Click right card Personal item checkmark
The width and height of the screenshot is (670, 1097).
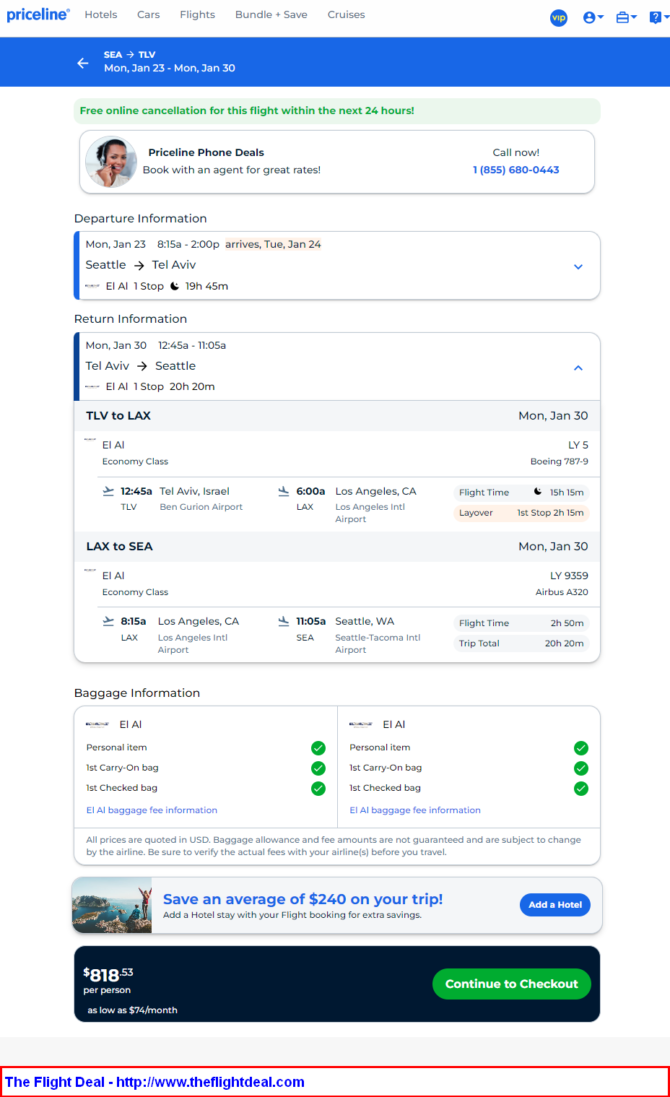[x=581, y=748]
